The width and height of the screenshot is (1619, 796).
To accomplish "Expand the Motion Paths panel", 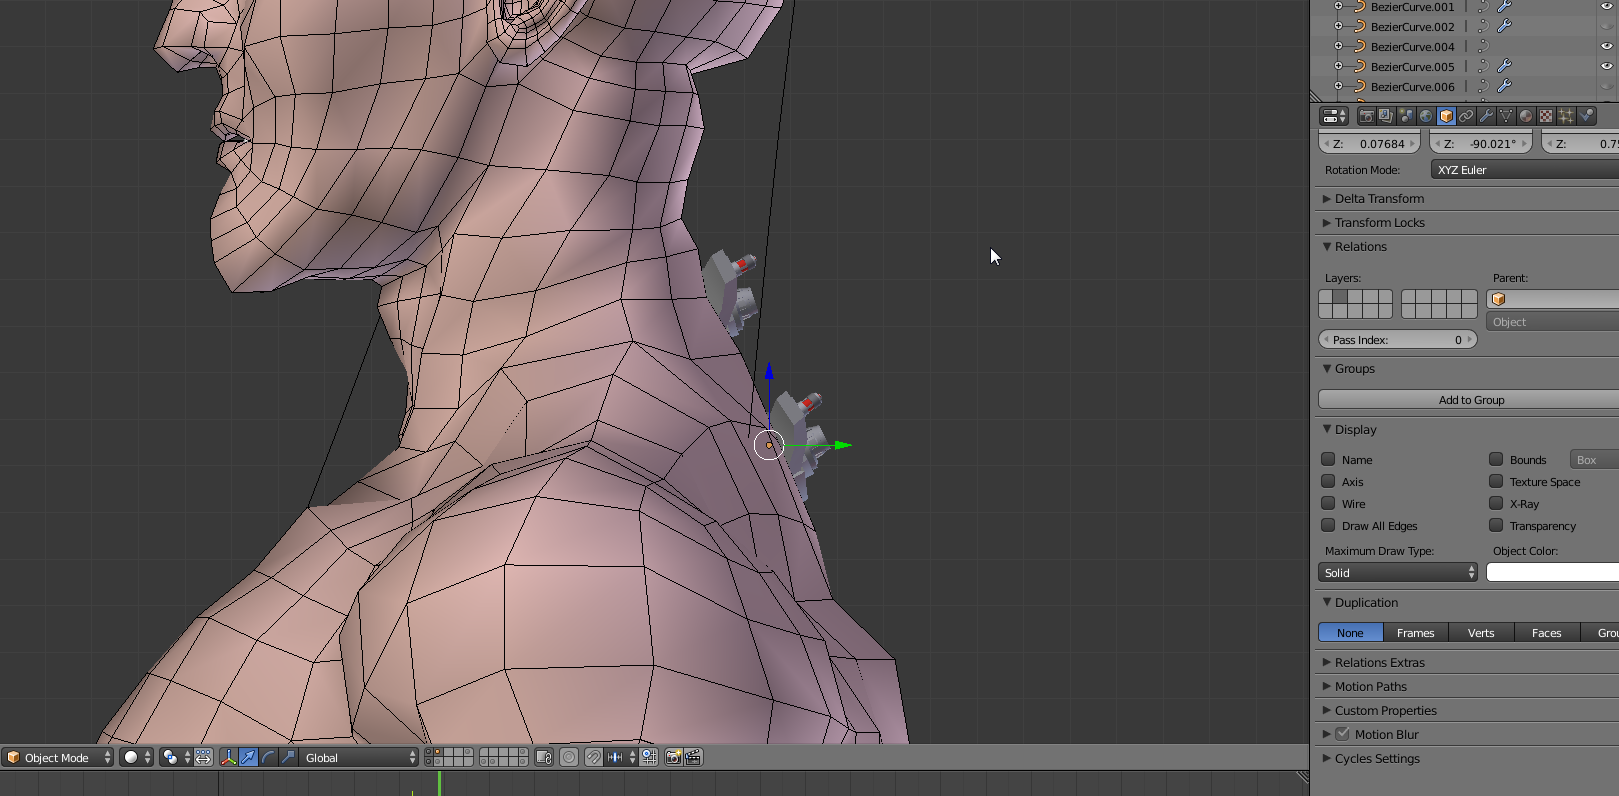I will (x=1371, y=687).
